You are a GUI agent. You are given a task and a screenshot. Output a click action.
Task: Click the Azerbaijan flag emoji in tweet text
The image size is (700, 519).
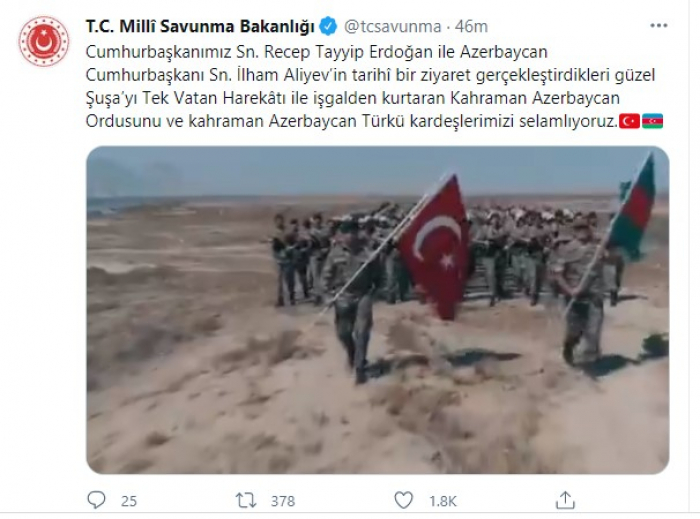[x=652, y=121]
